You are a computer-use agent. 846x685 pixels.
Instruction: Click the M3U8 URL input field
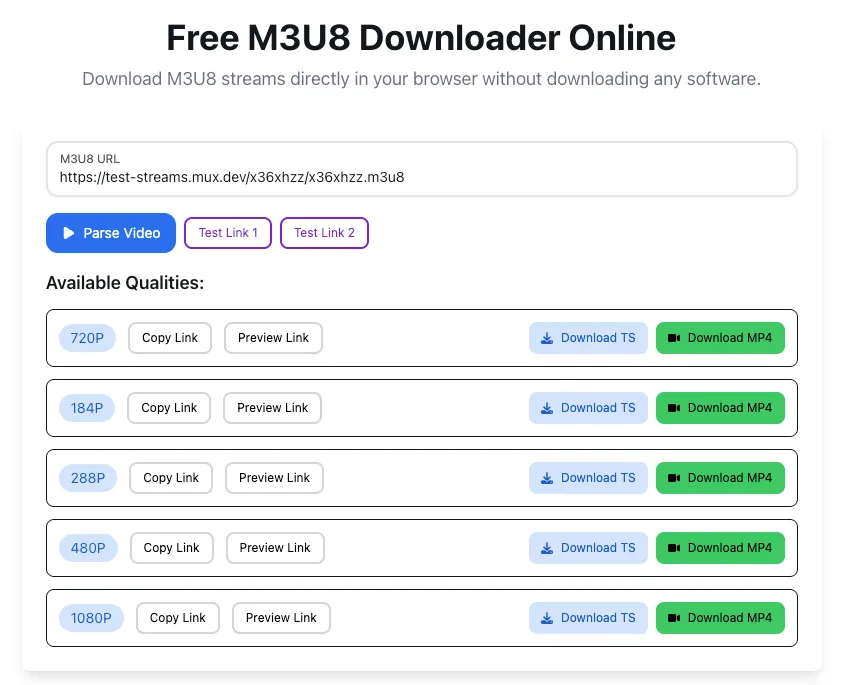click(x=421, y=177)
